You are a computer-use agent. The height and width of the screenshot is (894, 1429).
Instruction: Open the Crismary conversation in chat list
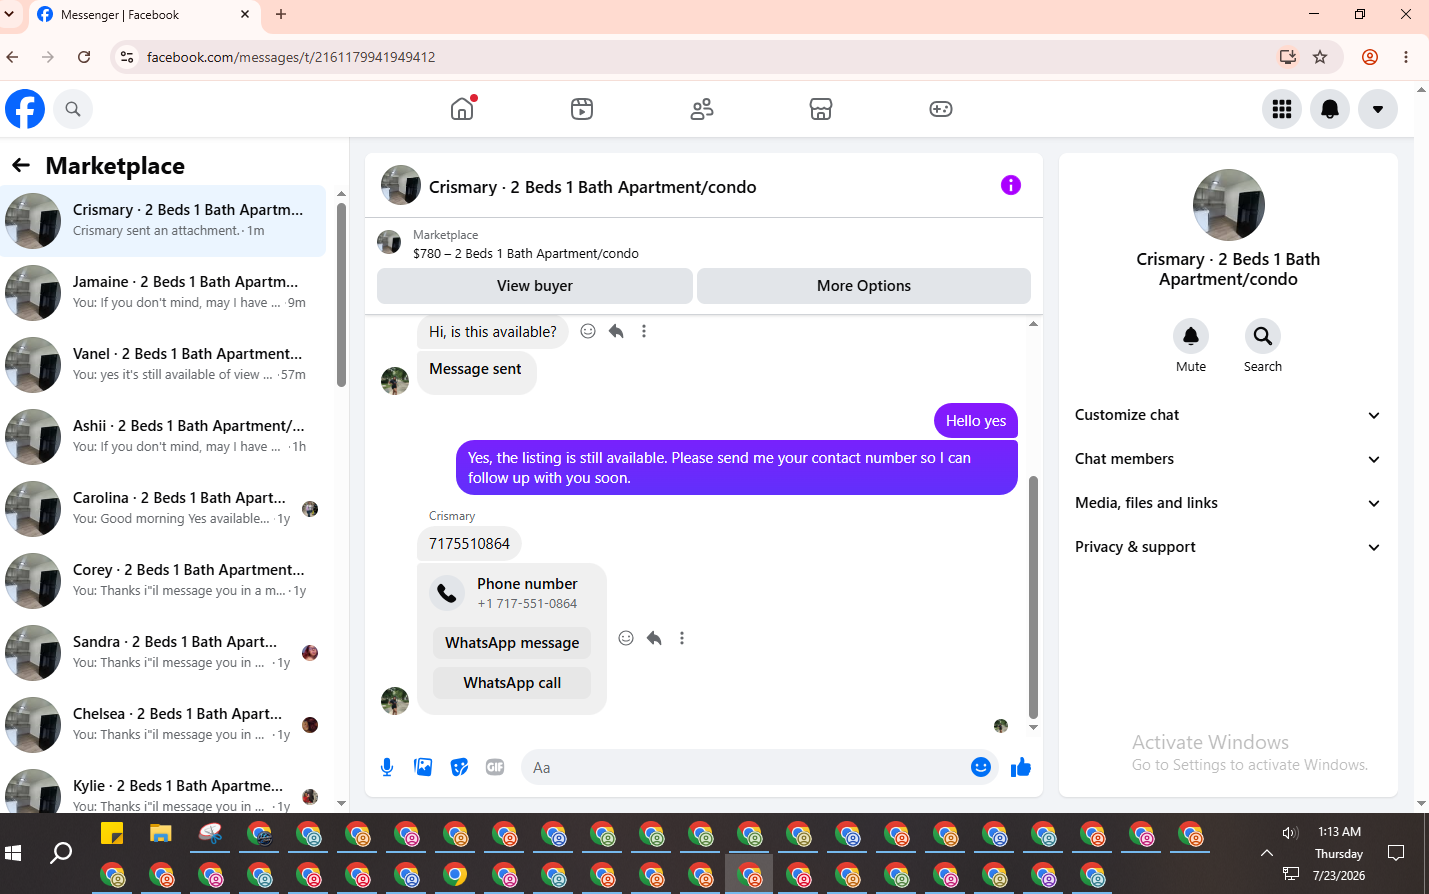(x=164, y=221)
